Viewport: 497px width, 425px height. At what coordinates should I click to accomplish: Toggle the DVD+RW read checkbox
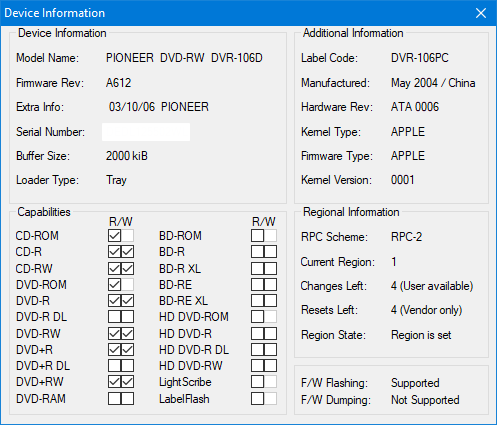point(114,382)
